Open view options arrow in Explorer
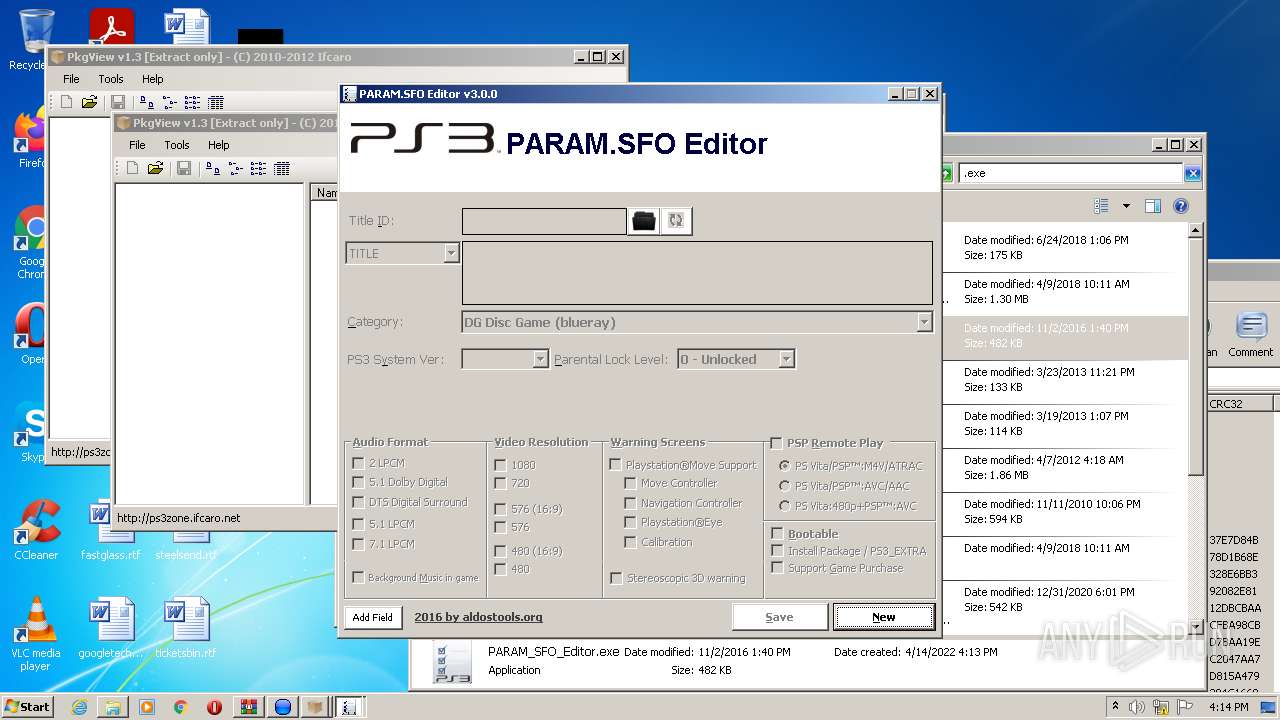 coord(1126,206)
